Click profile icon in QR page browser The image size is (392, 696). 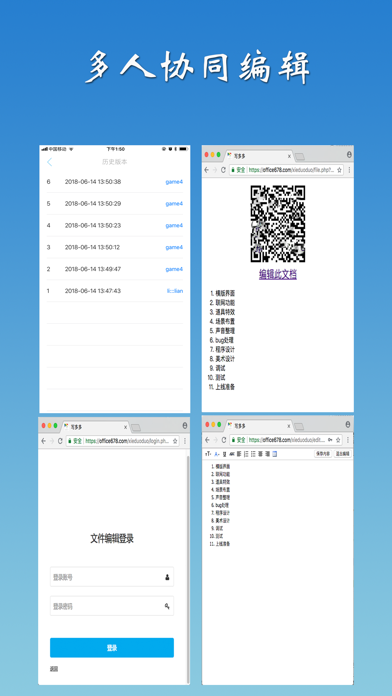coord(349,154)
